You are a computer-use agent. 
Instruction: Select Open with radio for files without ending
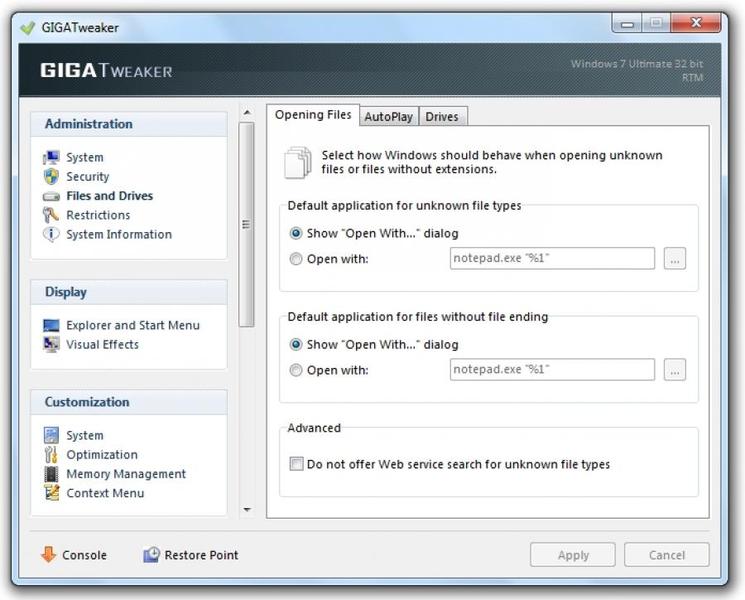click(296, 370)
